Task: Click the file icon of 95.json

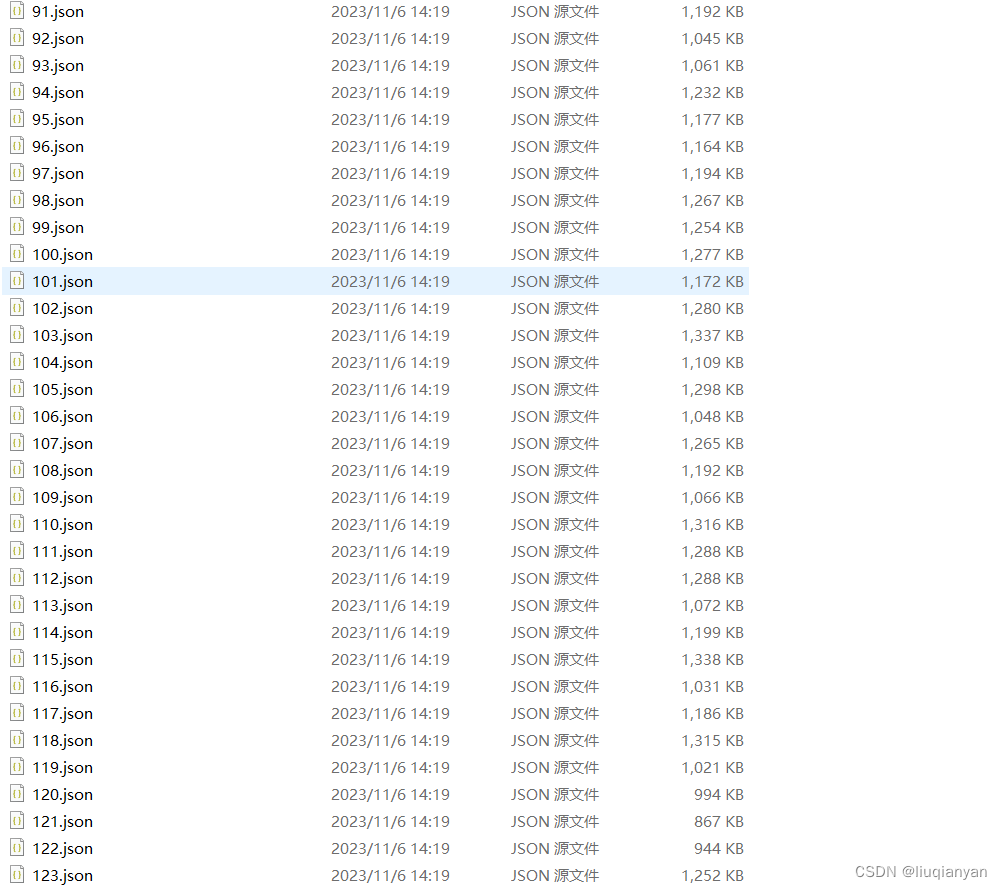Action: pyautogui.click(x=17, y=119)
